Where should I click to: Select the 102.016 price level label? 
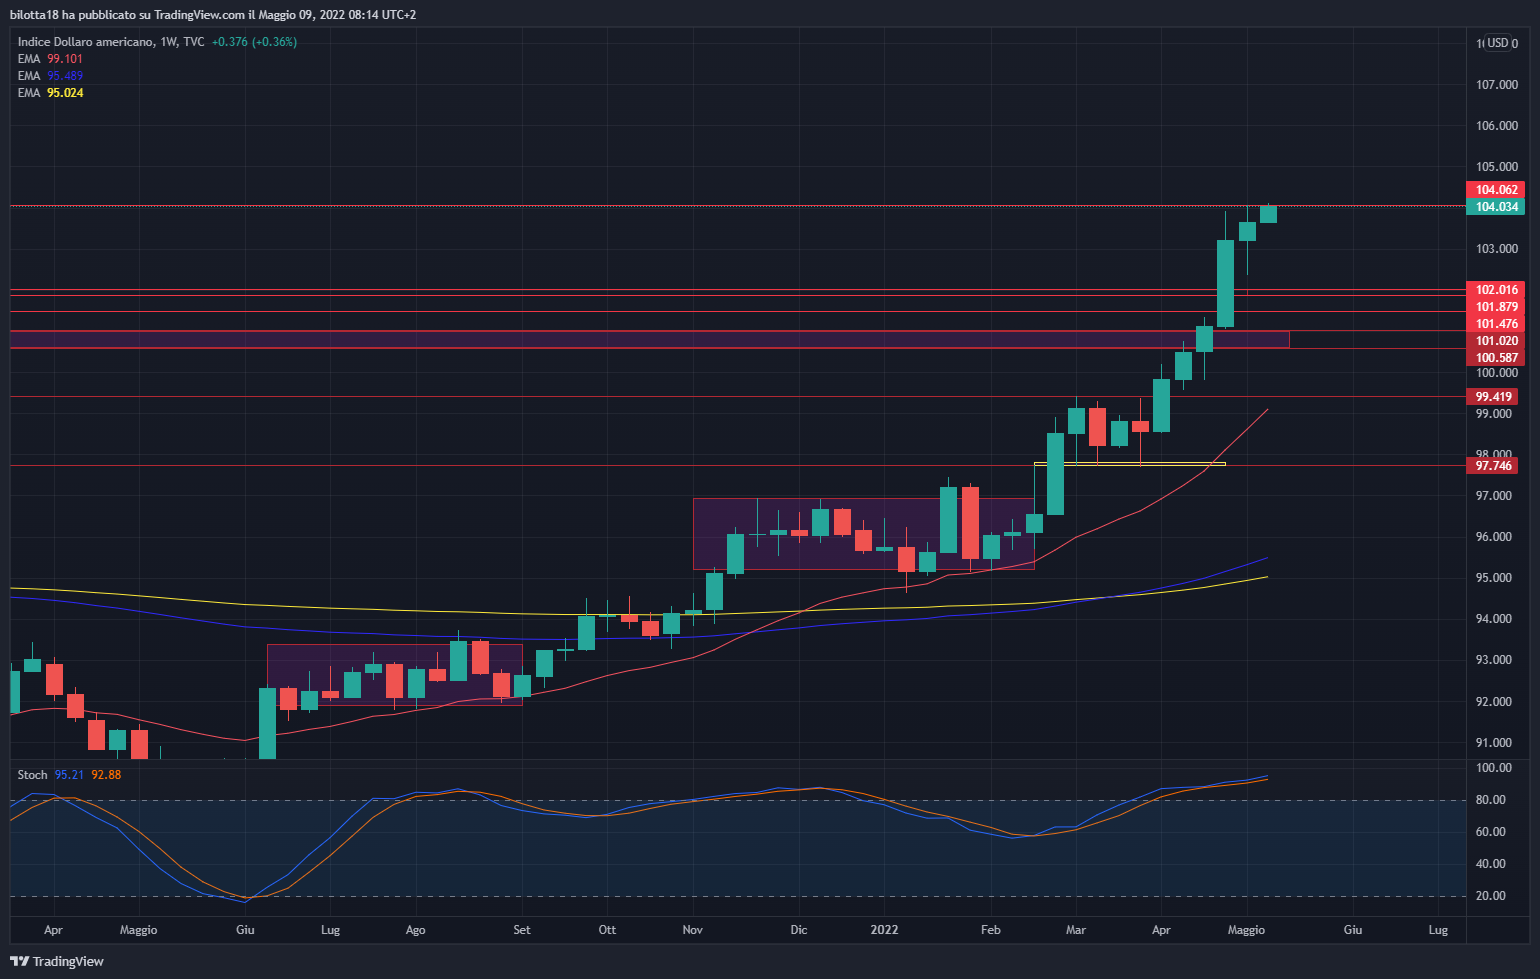pos(1496,290)
